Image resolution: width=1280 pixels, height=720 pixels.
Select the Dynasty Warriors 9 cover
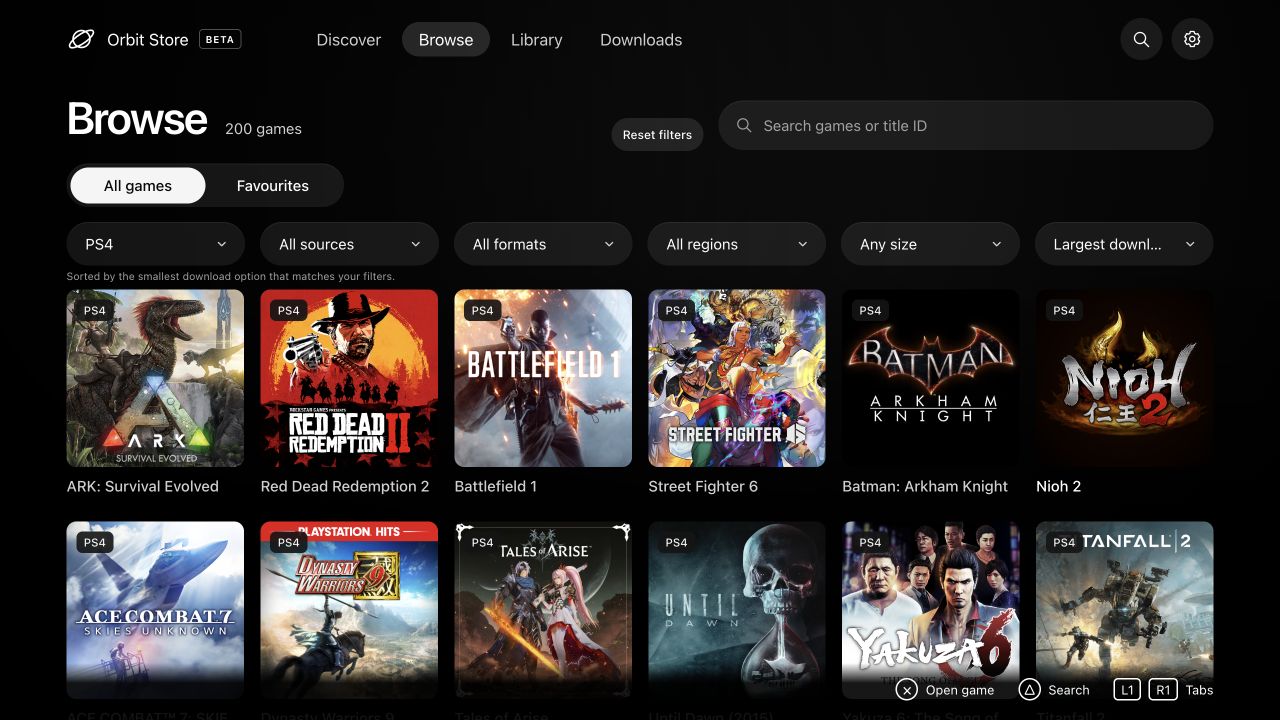[349, 610]
